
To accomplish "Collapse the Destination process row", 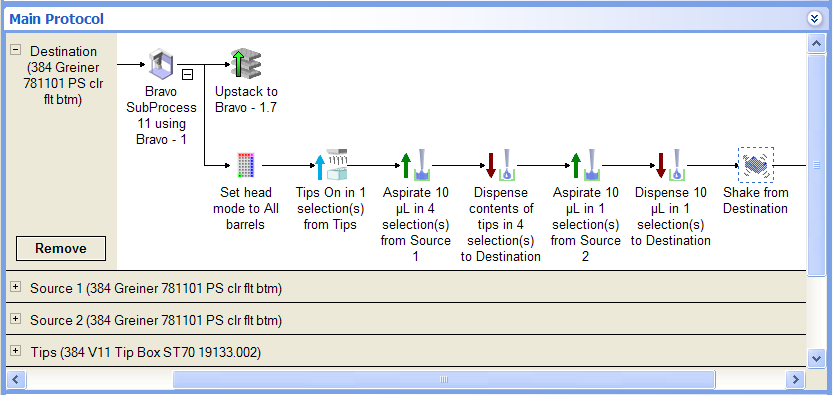I will click(16, 50).
